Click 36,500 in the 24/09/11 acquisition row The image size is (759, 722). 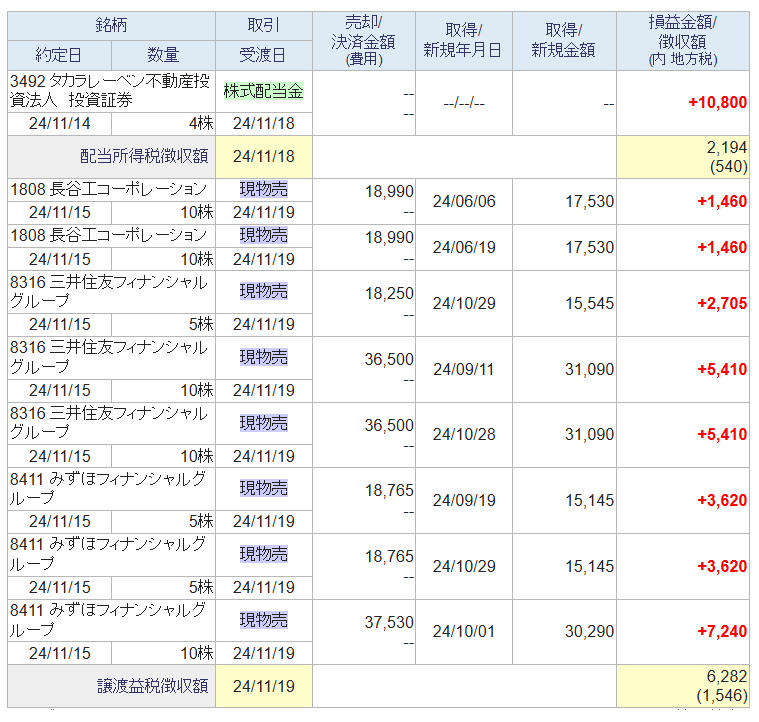389,359
